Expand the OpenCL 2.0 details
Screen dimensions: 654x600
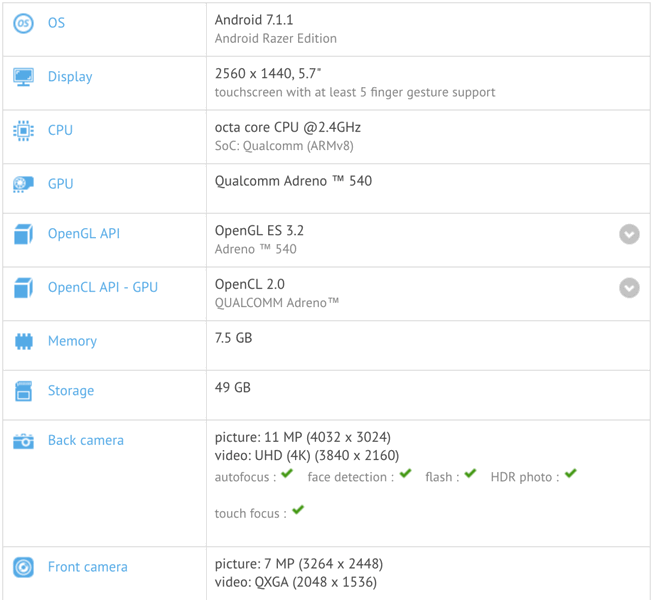(x=629, y=288)
